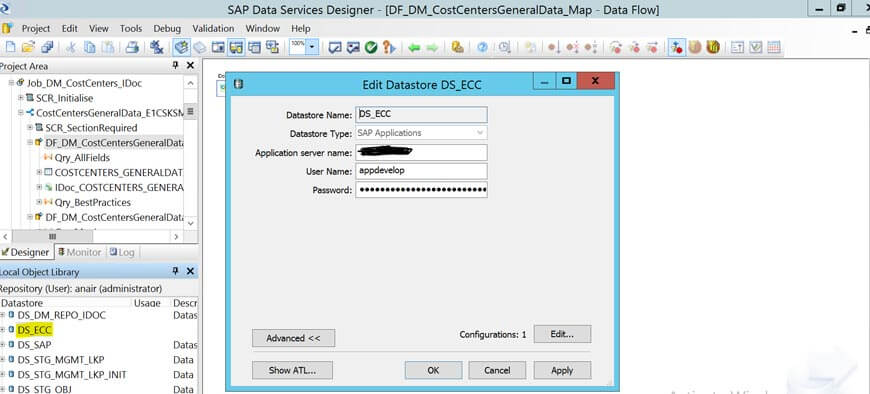Expand the DS_DM_REPO_IDOC datastore
The height and width of the screenshot is (394, 870).
pyautogui.click(x=3, y=315)
